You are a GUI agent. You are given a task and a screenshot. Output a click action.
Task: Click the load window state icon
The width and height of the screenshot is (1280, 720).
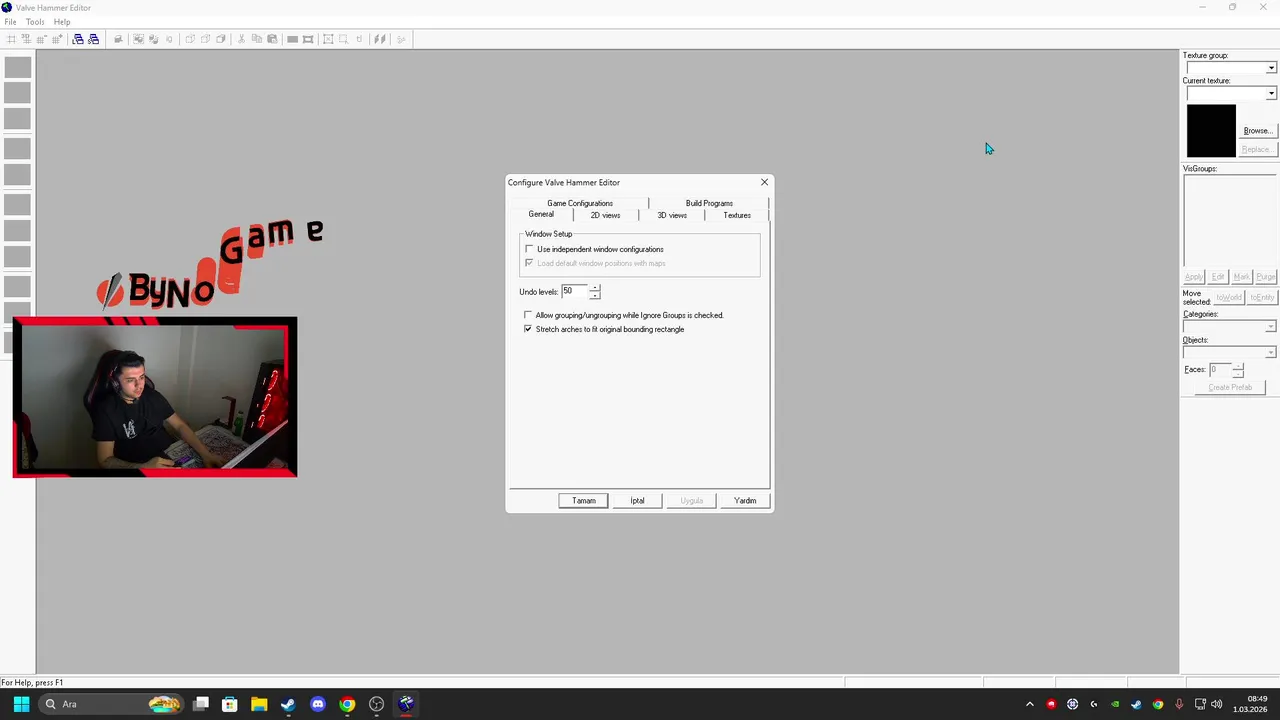tap(78, 39)
